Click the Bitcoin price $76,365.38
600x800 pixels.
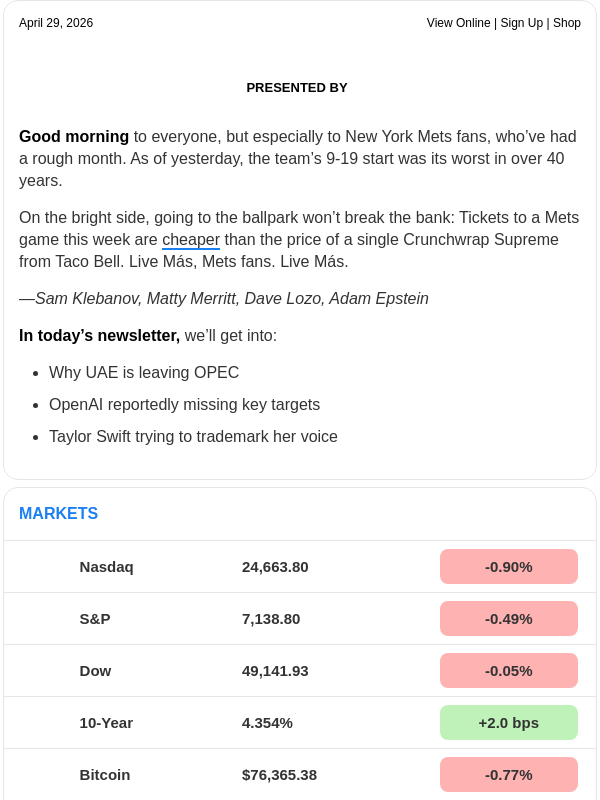[279, 775]
